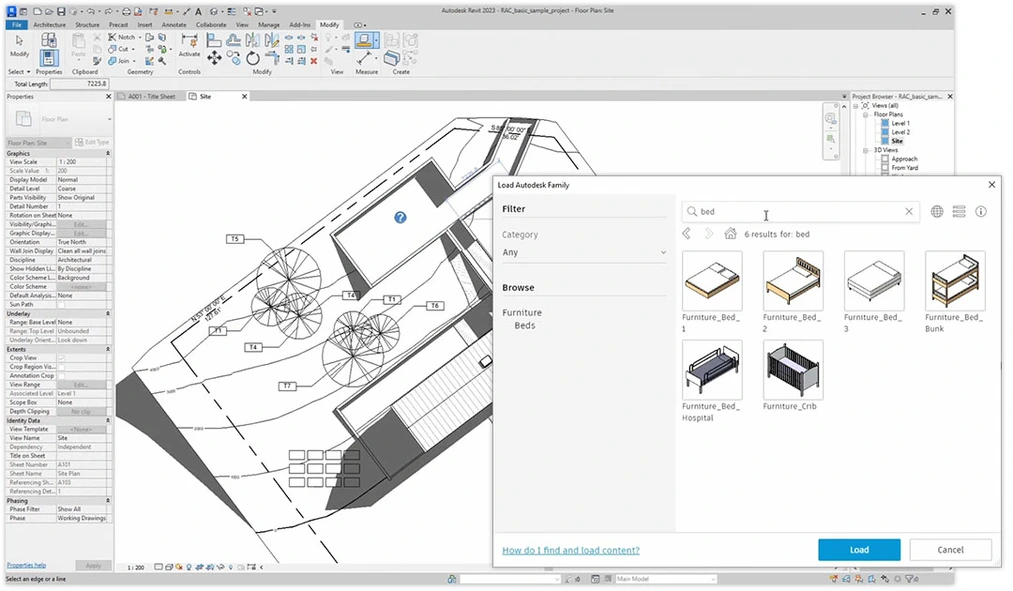The image size is (1013, 591).
Task: Toggle Reveal Hidden Elements on view control bar
Action: [x=230, y=567]
